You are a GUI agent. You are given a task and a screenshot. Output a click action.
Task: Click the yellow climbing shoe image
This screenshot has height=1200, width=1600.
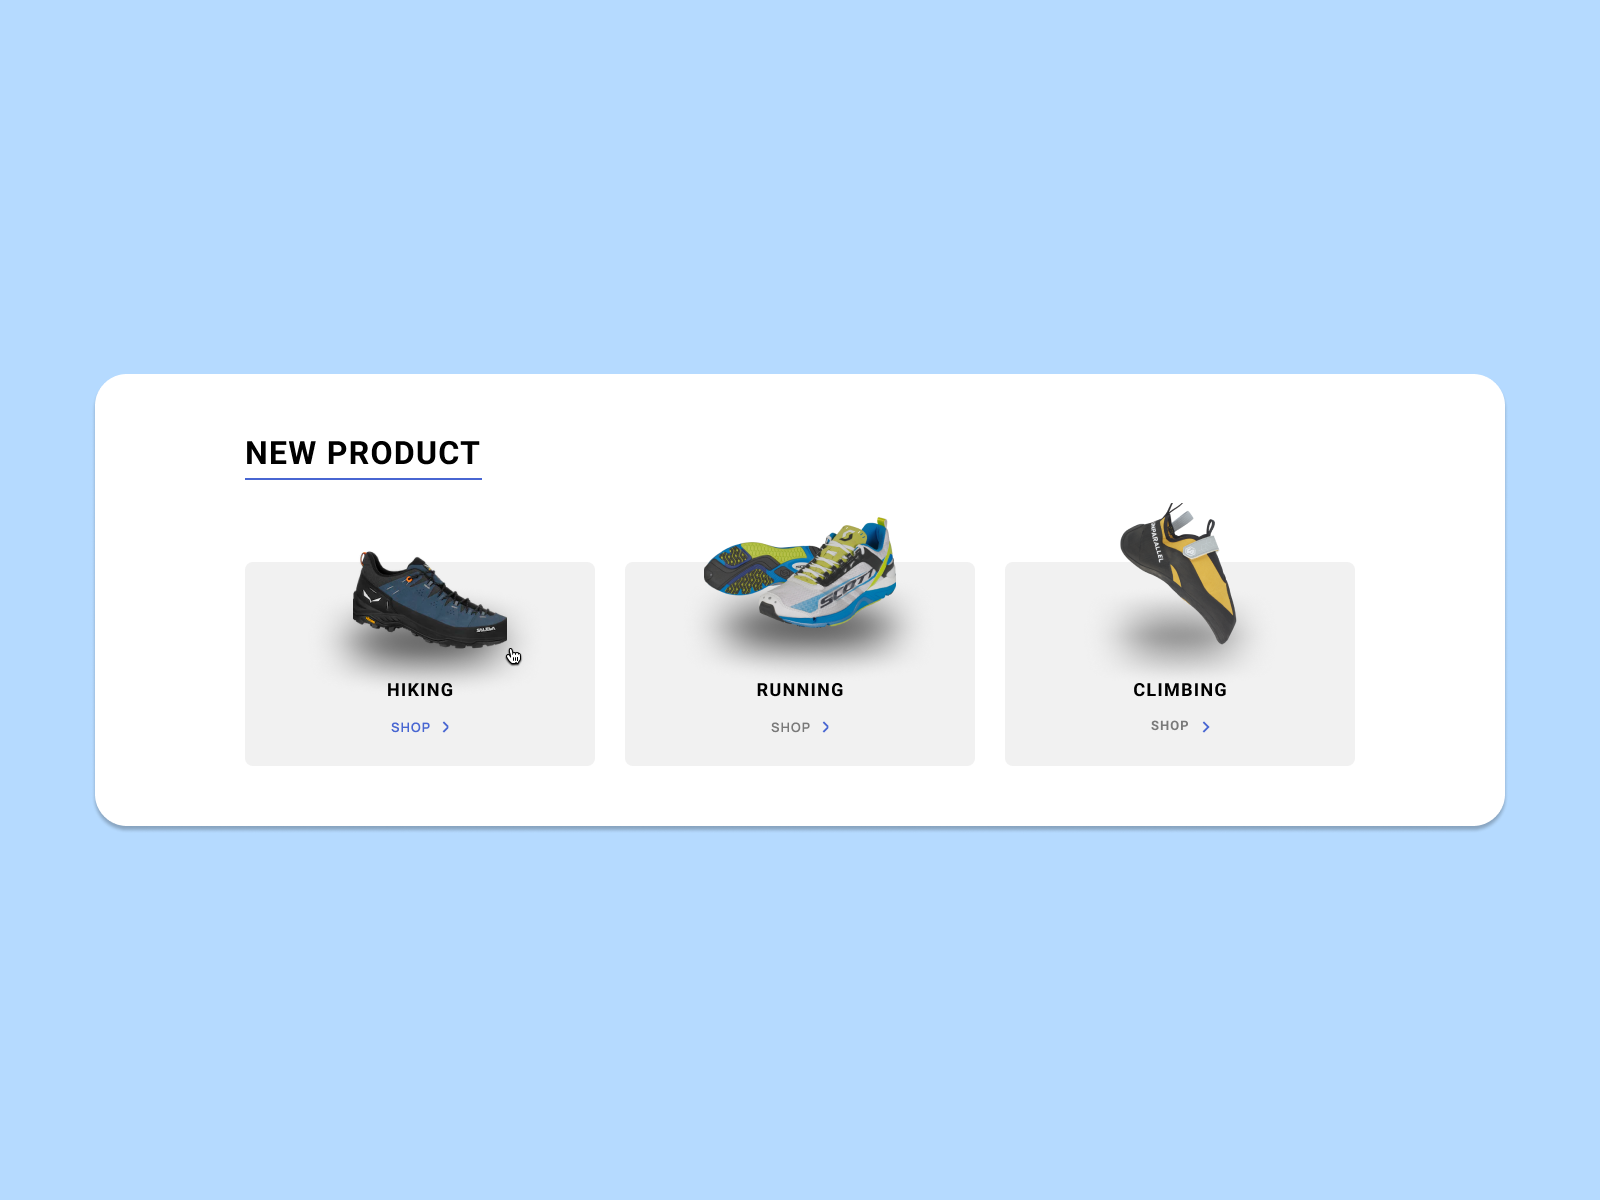(1179, 574)
